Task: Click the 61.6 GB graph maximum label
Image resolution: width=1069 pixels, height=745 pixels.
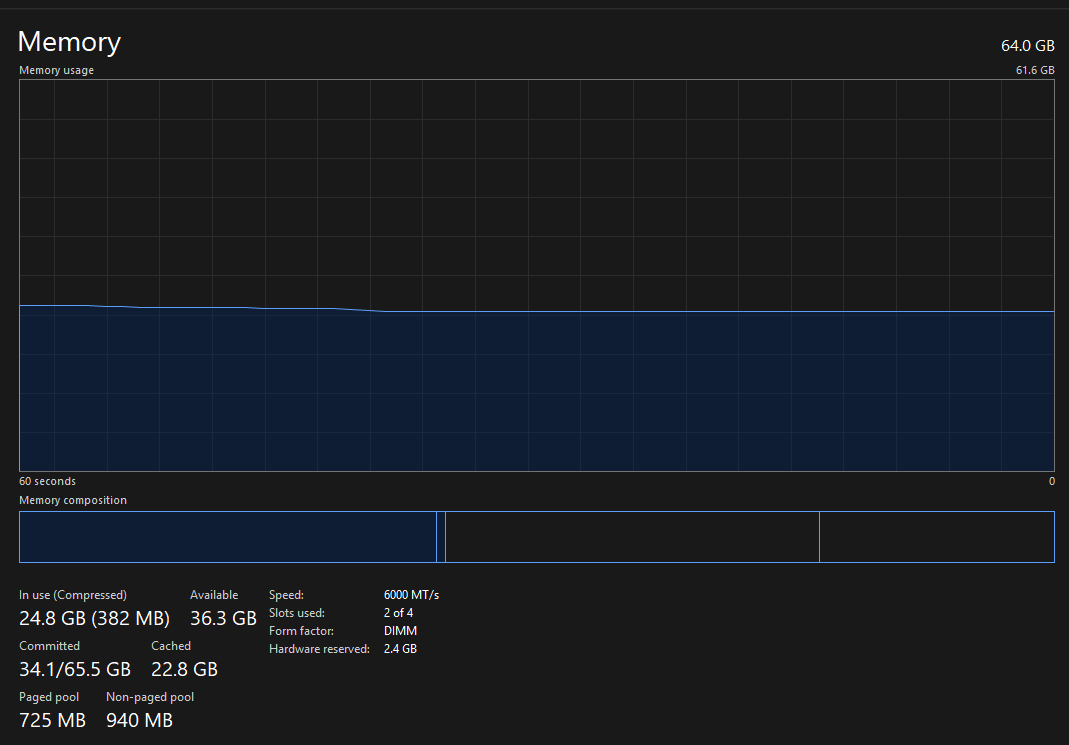Action: point(1035,70)
